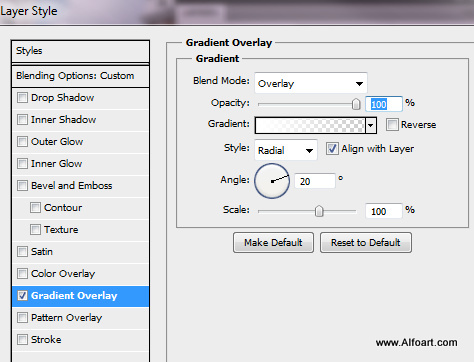Tick the Inner Glow checkbox
This screenshot has width=474, height=362.
(22, 164)
